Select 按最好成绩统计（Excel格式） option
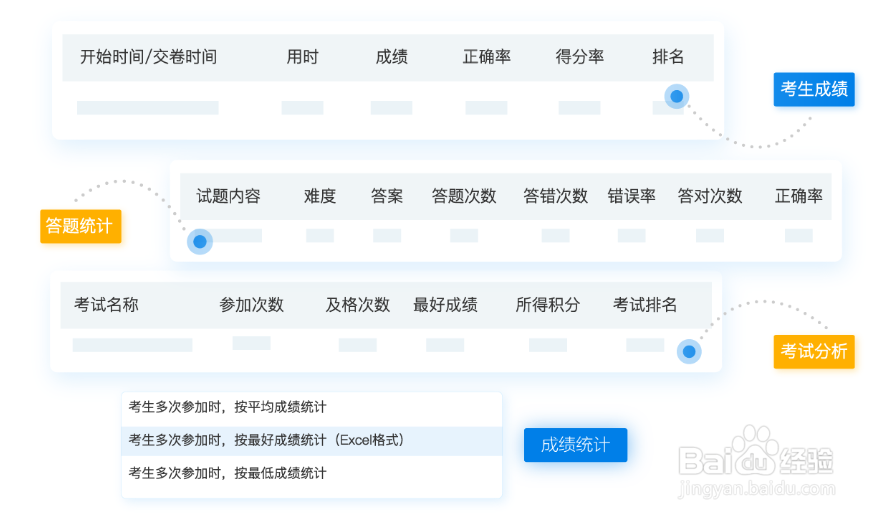The image size is (884, 519). click(311, 441)
